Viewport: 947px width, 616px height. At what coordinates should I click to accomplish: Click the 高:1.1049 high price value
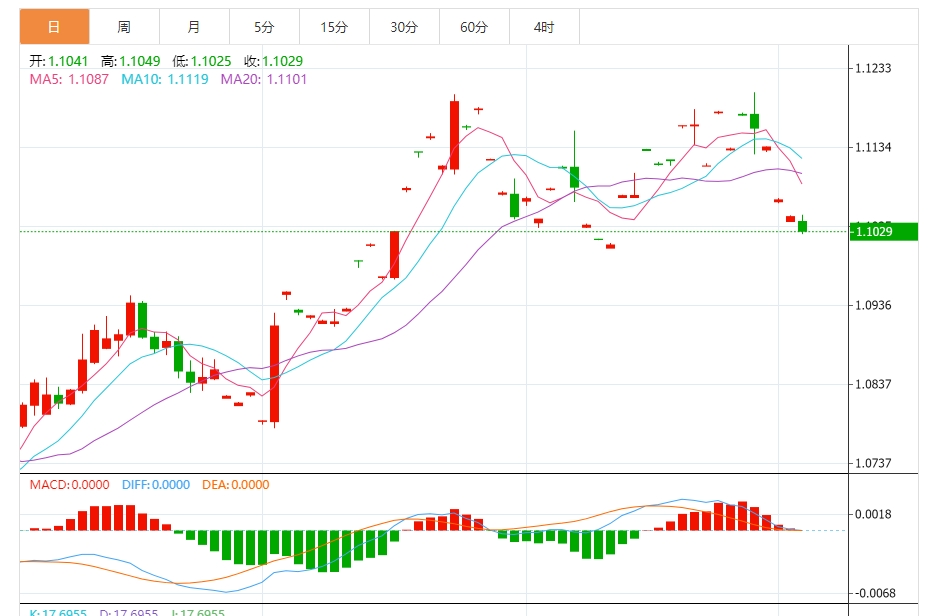(x=130, y=61)
